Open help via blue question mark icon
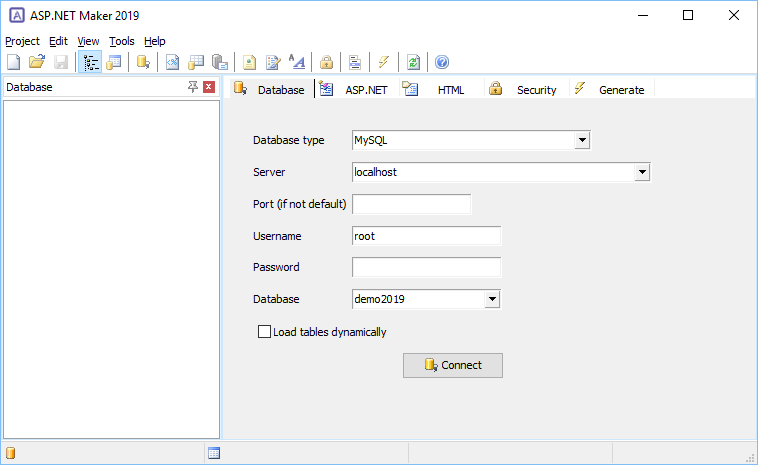 tap(442, 62)
